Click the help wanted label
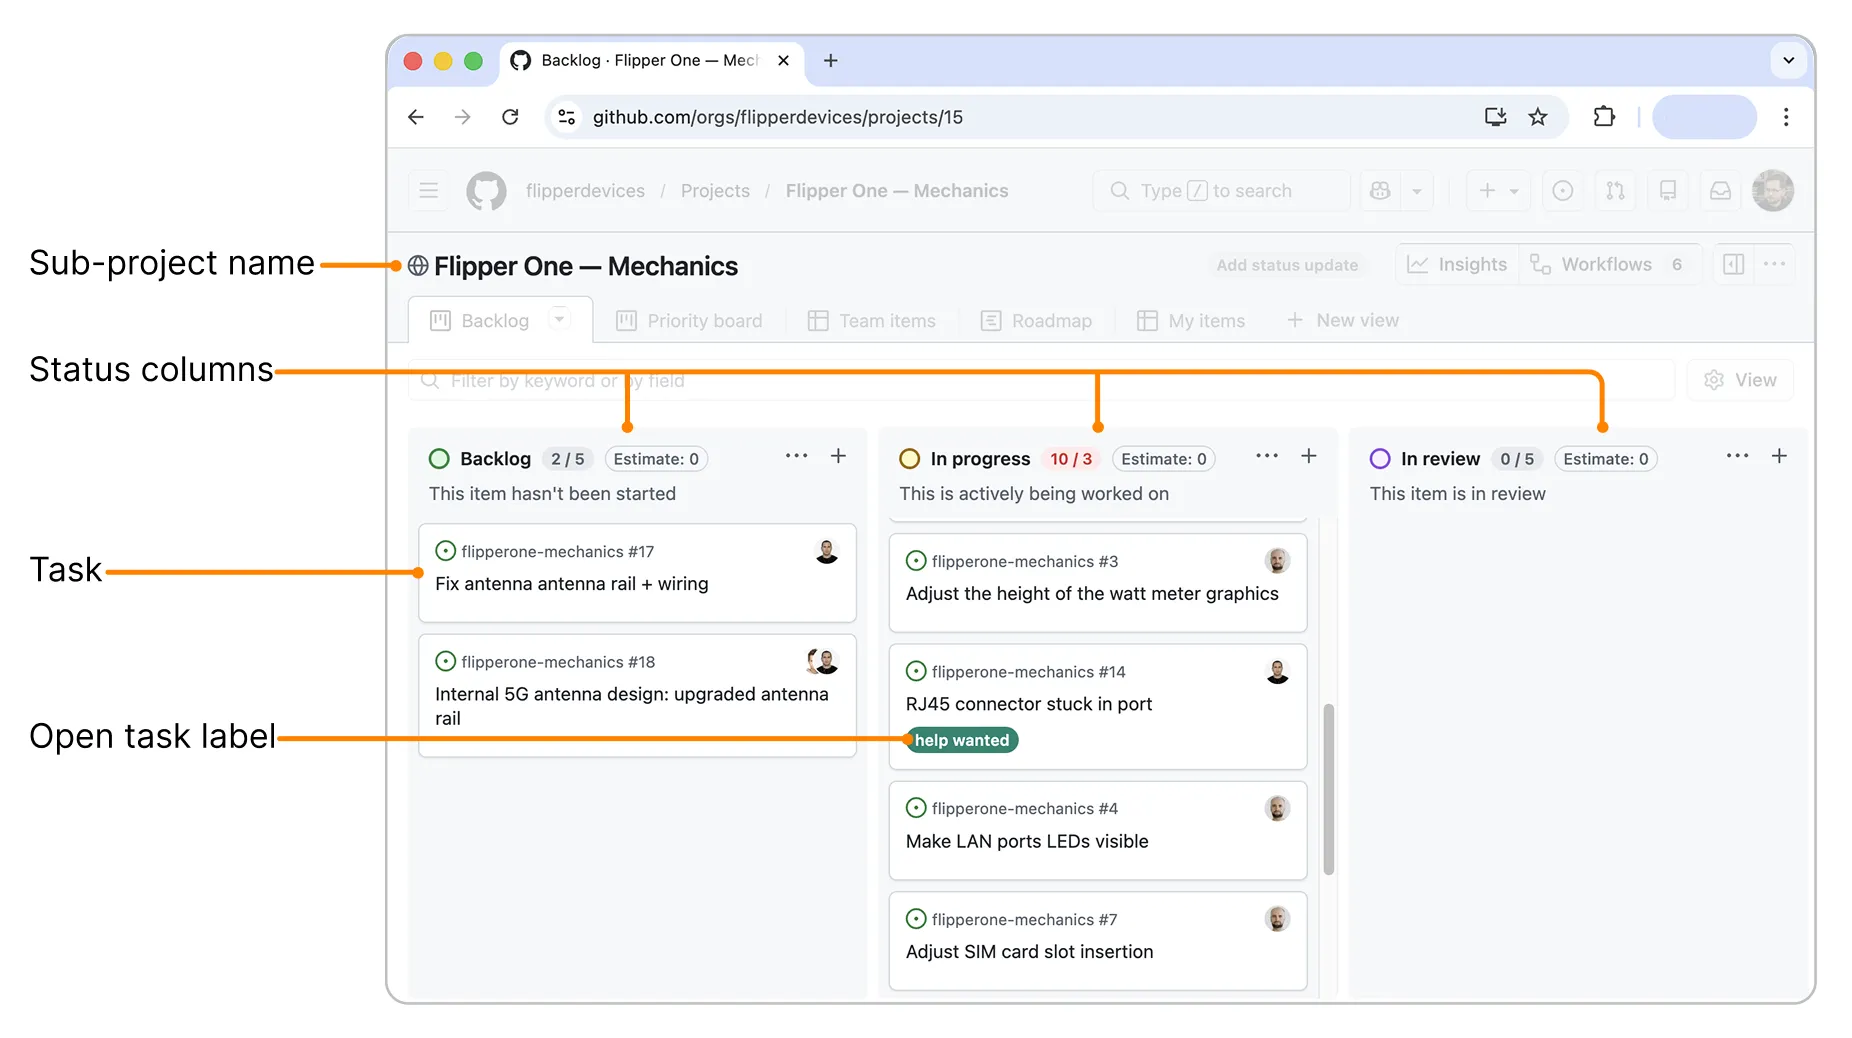Screen dimensions: 1852x1038 coord(962,740)
